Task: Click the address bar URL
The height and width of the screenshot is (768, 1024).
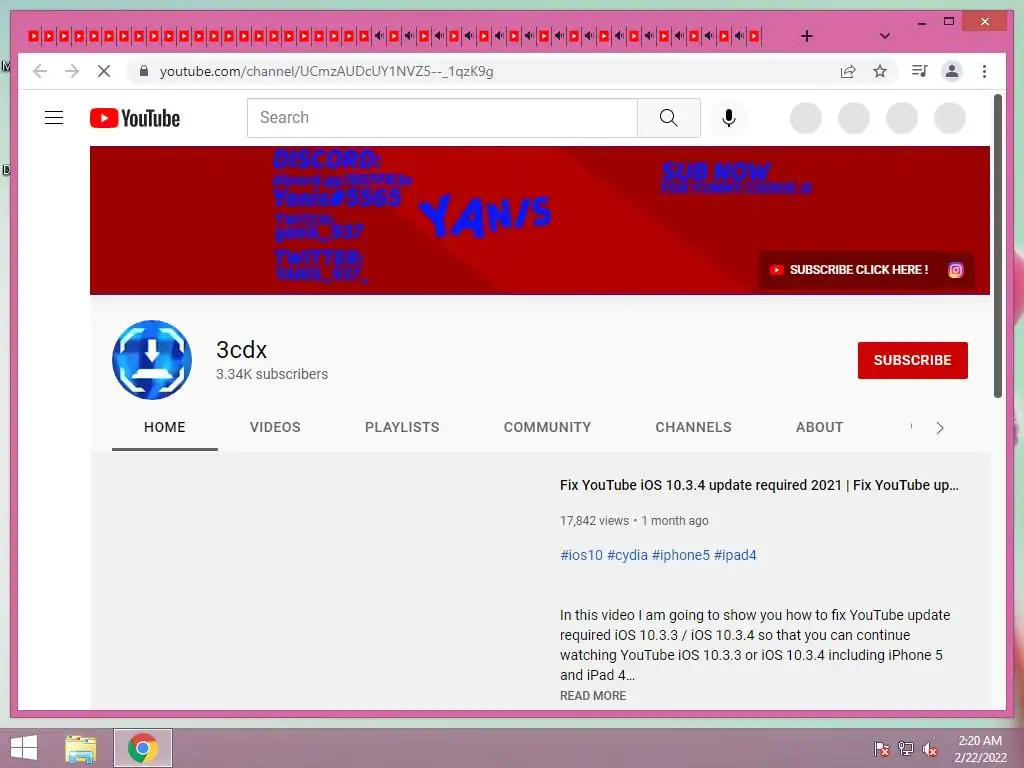Action: (x=327, y=71)
